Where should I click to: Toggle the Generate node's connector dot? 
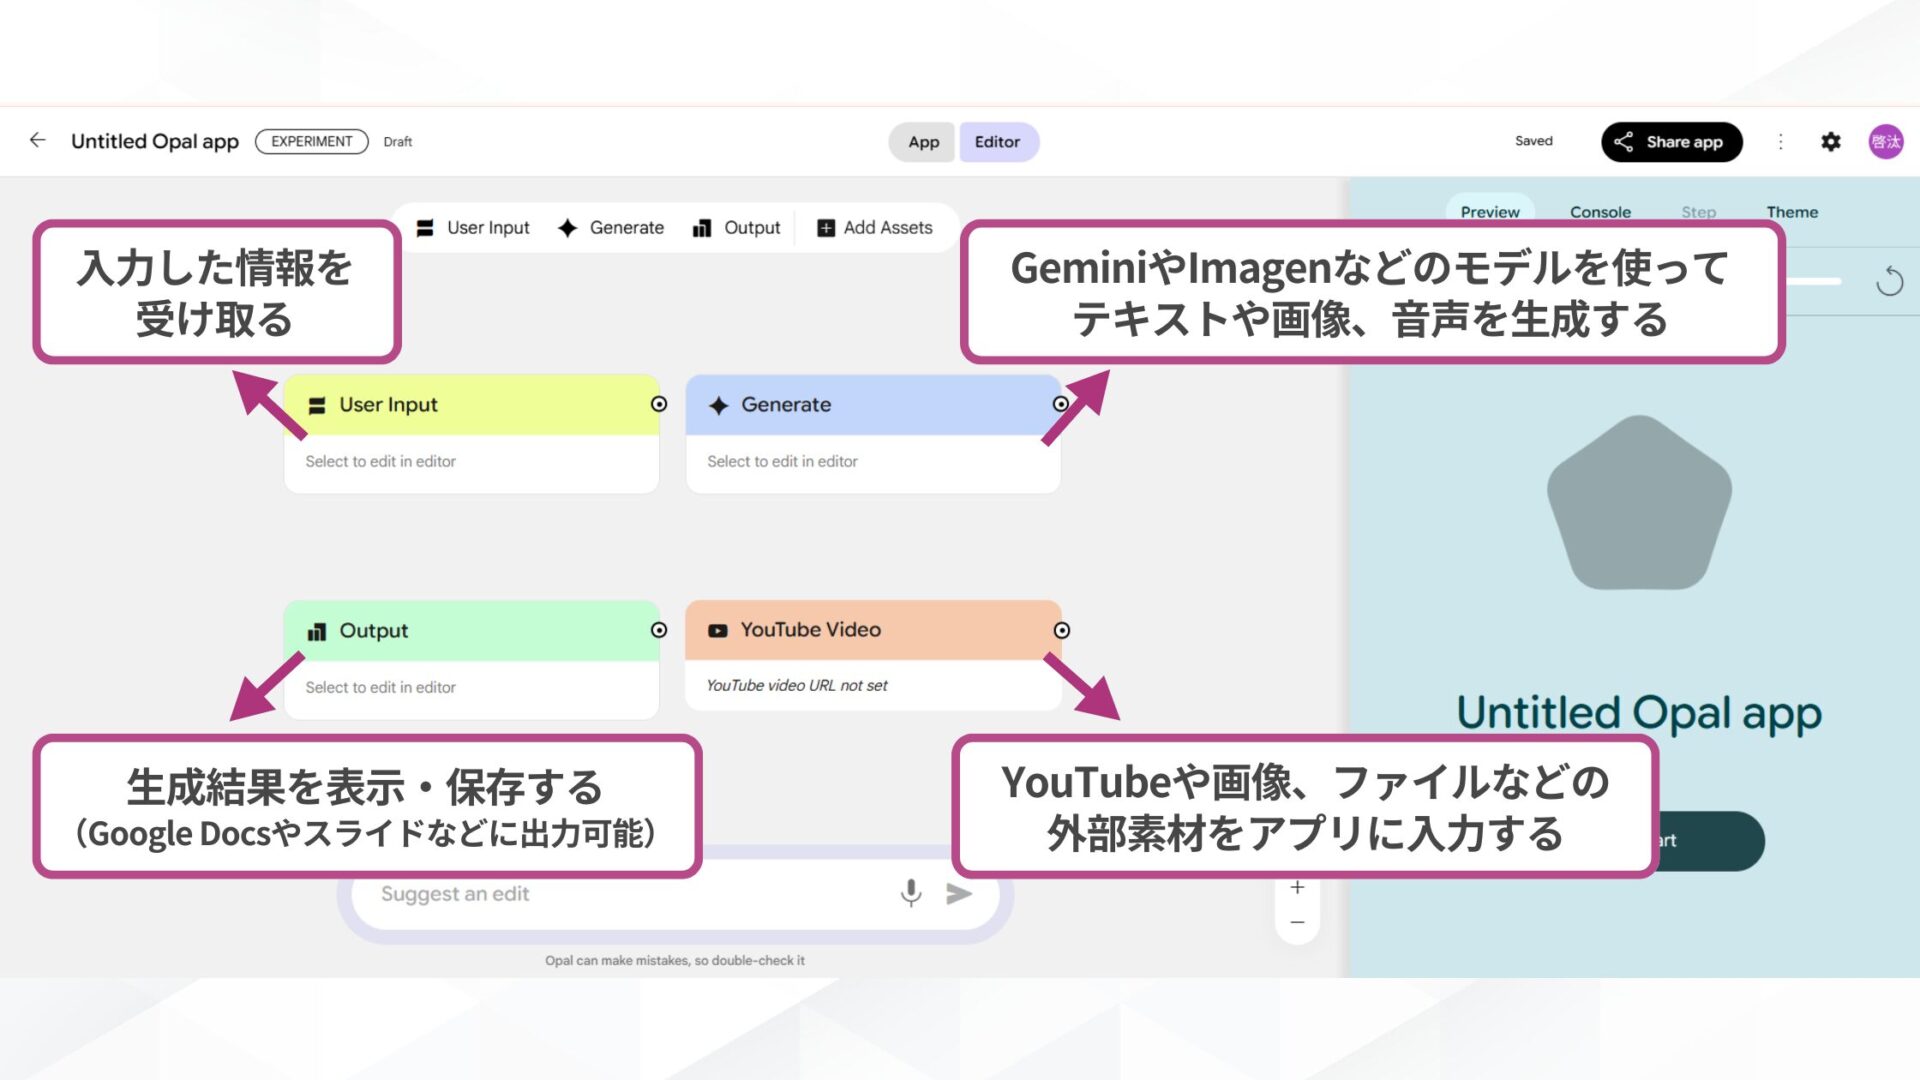1060,405
